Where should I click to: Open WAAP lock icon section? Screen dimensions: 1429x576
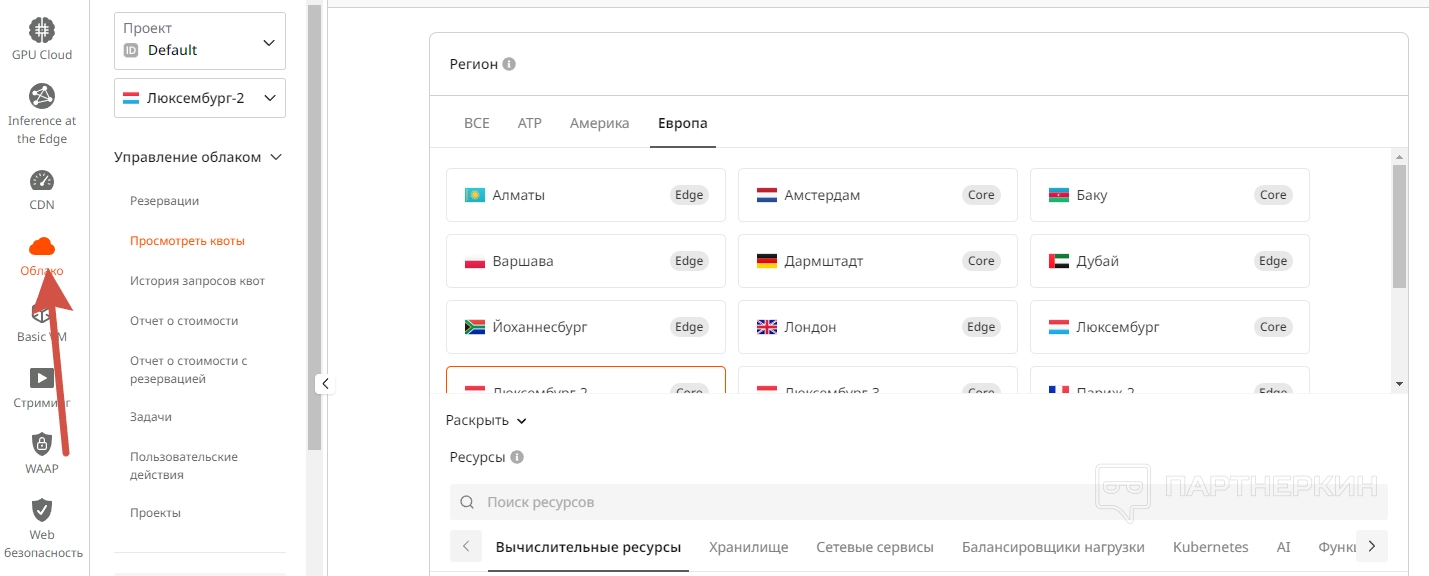coord(42,444)
